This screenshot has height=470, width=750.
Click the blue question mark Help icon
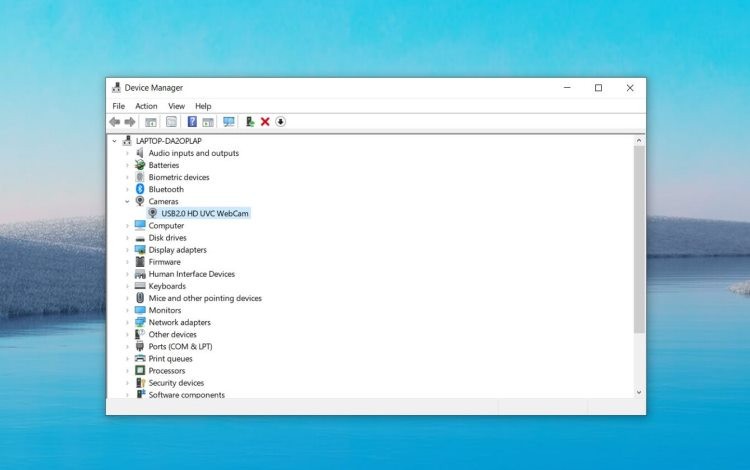(x=192, y=121)
